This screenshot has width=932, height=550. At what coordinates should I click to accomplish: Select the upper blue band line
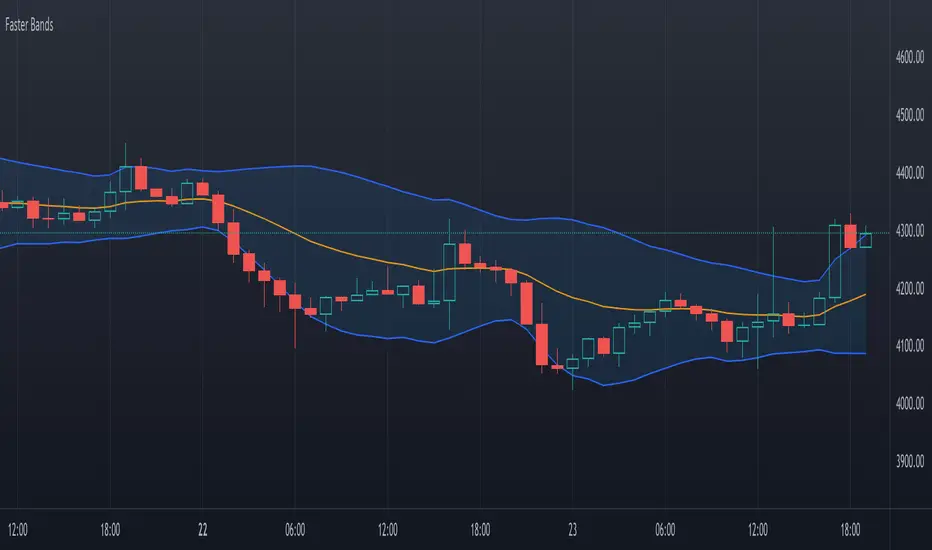300,166
